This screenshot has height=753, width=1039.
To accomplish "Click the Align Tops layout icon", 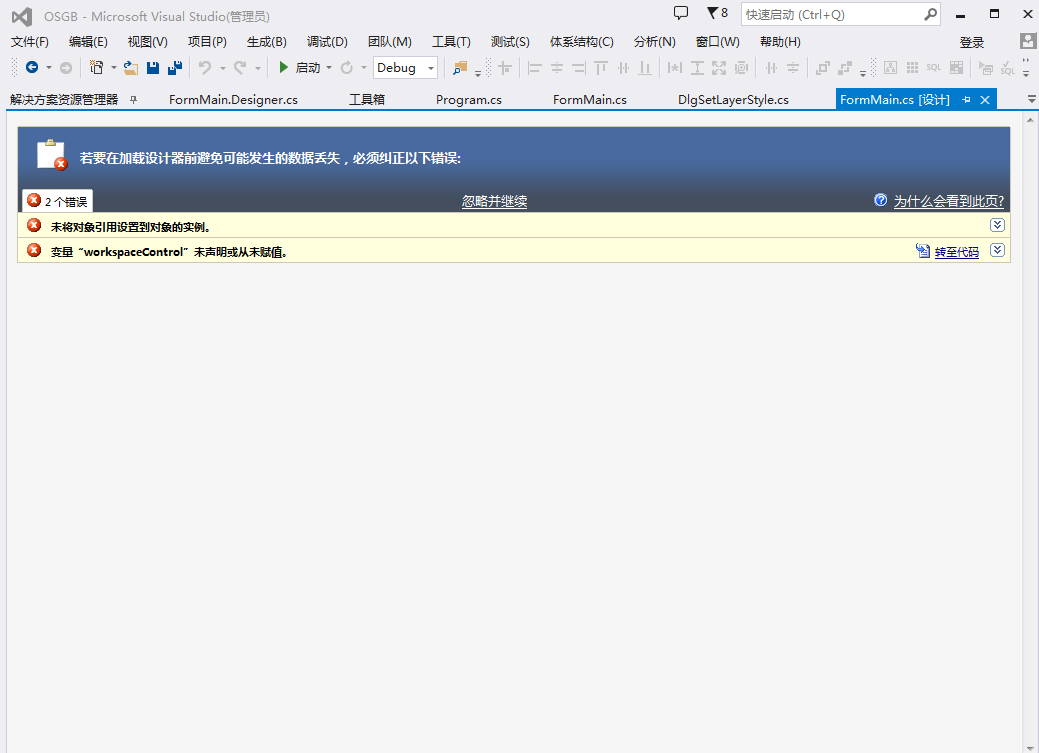I will click(601, 68).
